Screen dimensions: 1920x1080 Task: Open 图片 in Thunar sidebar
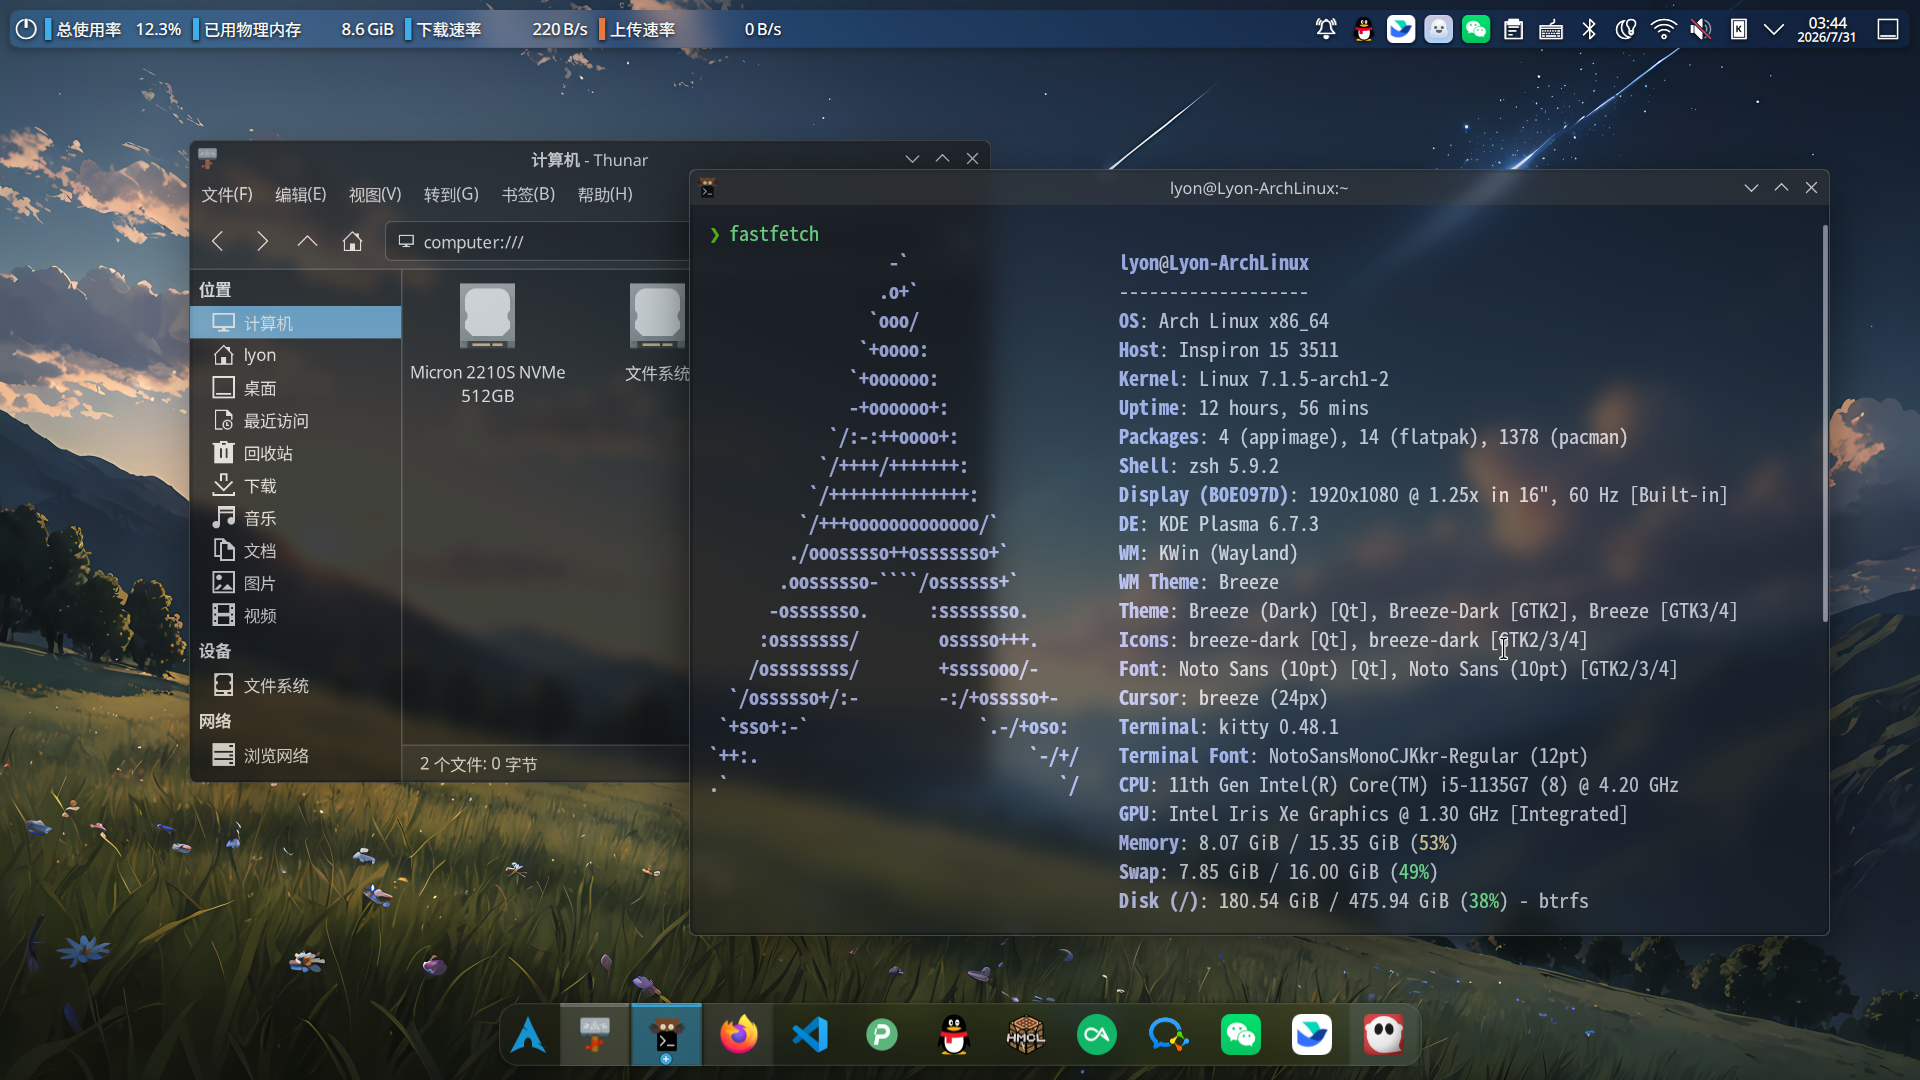296,583
